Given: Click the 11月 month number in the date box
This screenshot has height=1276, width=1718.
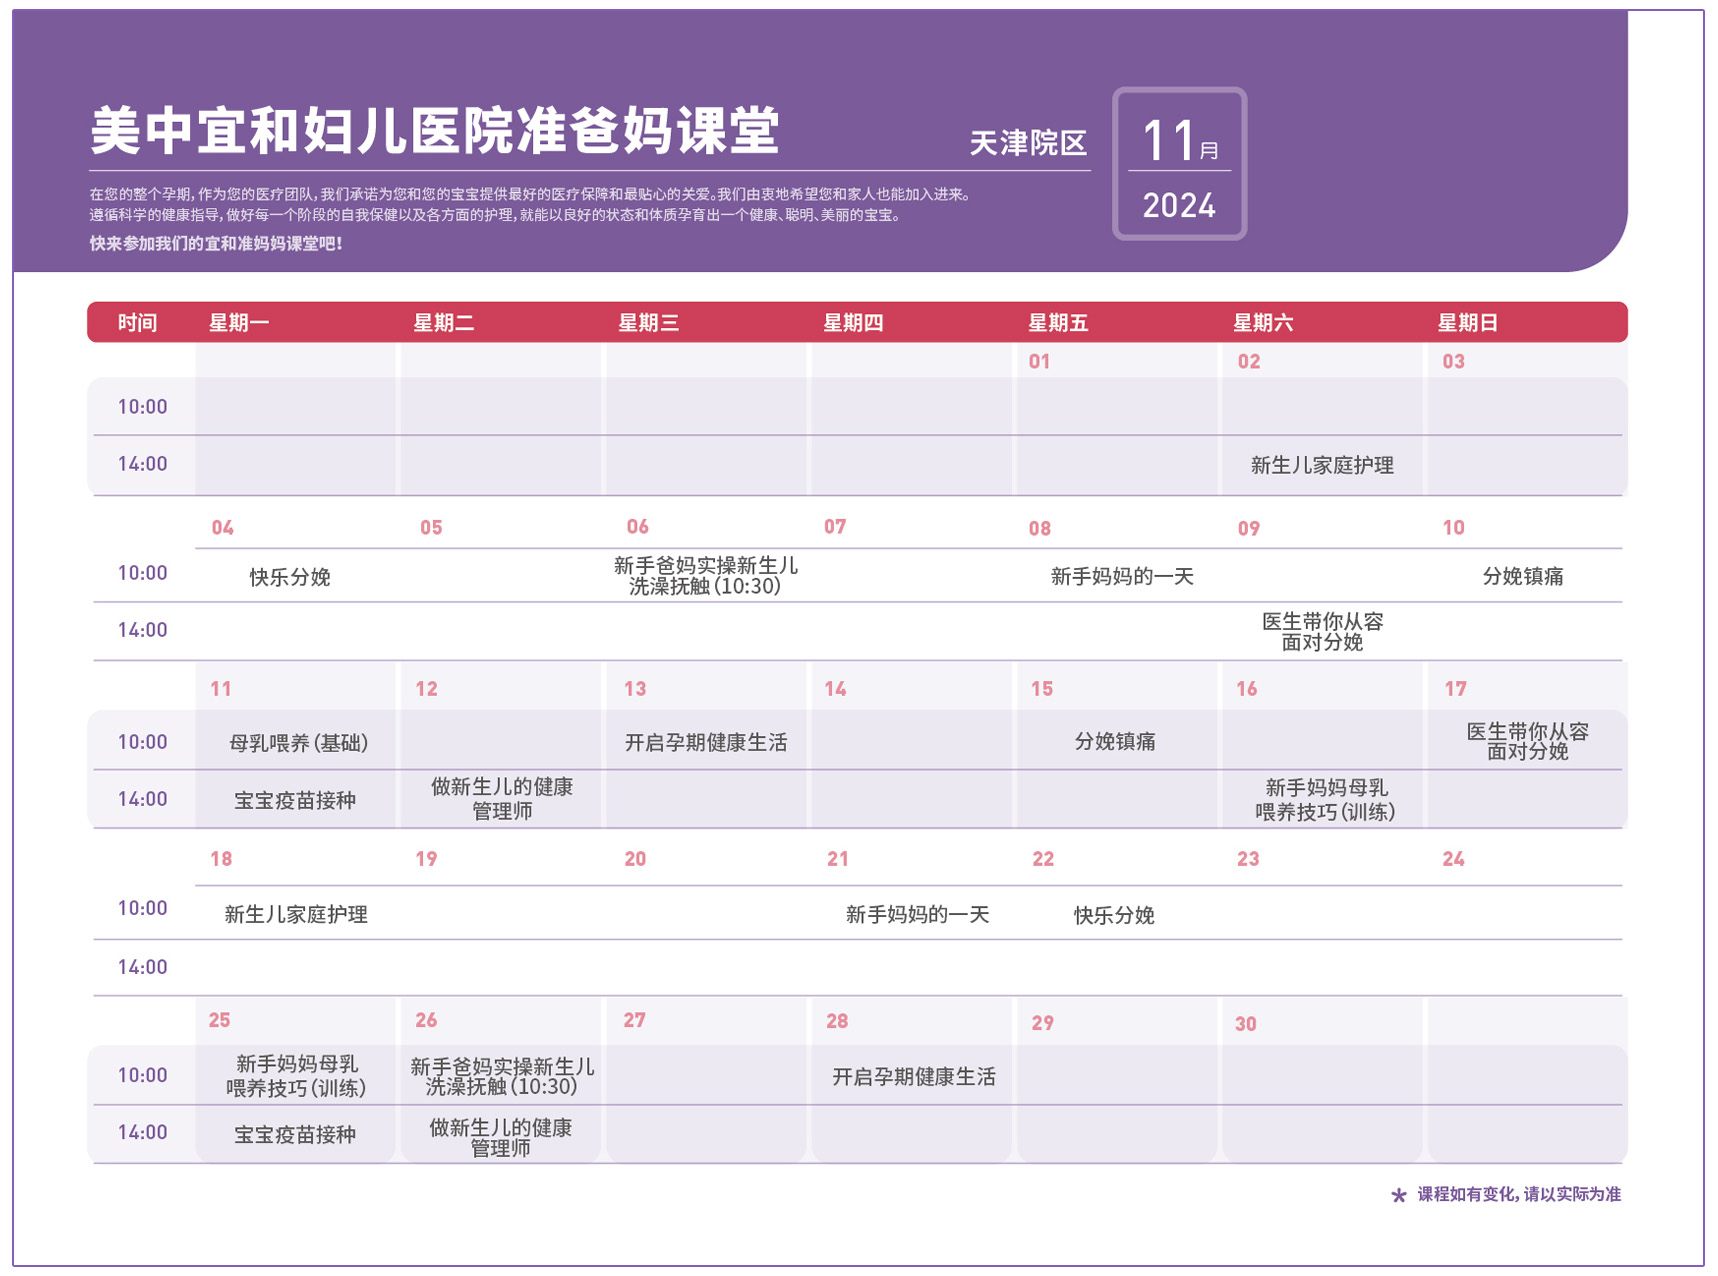Looking at the screenshot, I should click(1180, 140).
